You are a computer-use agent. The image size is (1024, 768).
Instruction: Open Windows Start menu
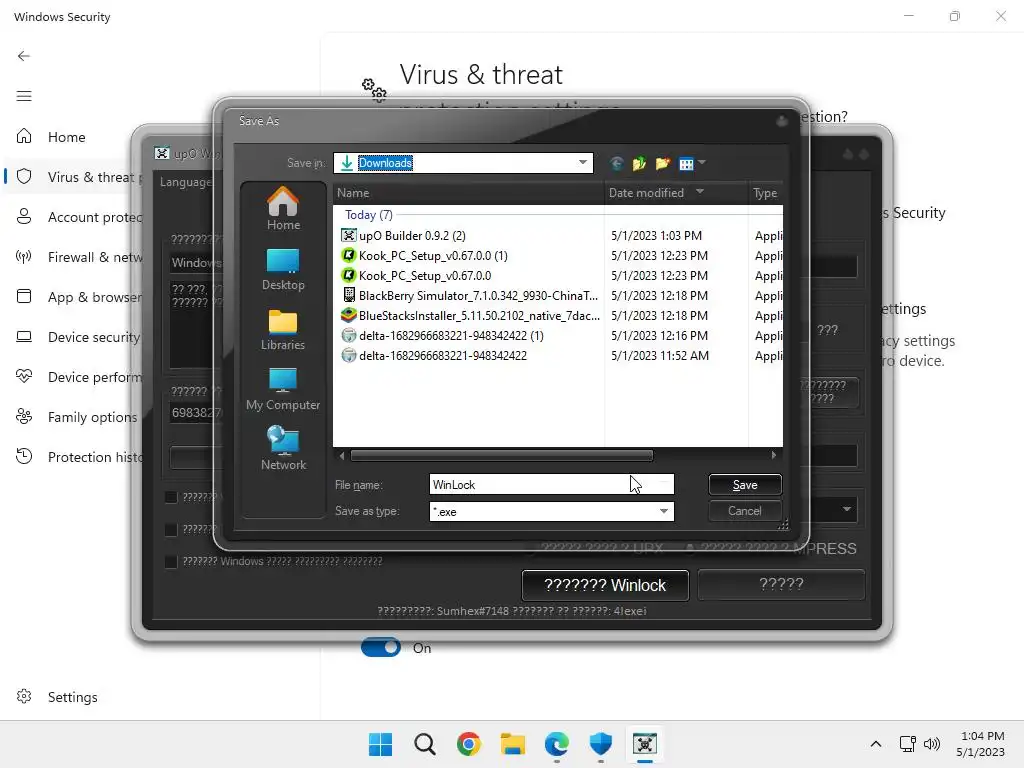tap(380, 744)
